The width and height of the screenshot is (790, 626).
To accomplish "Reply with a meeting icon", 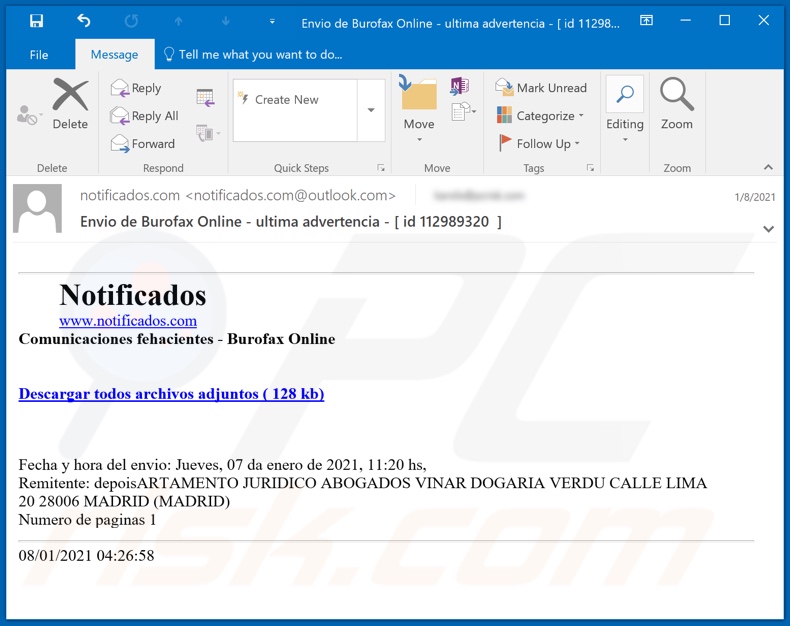I will [x=206, y=97].
